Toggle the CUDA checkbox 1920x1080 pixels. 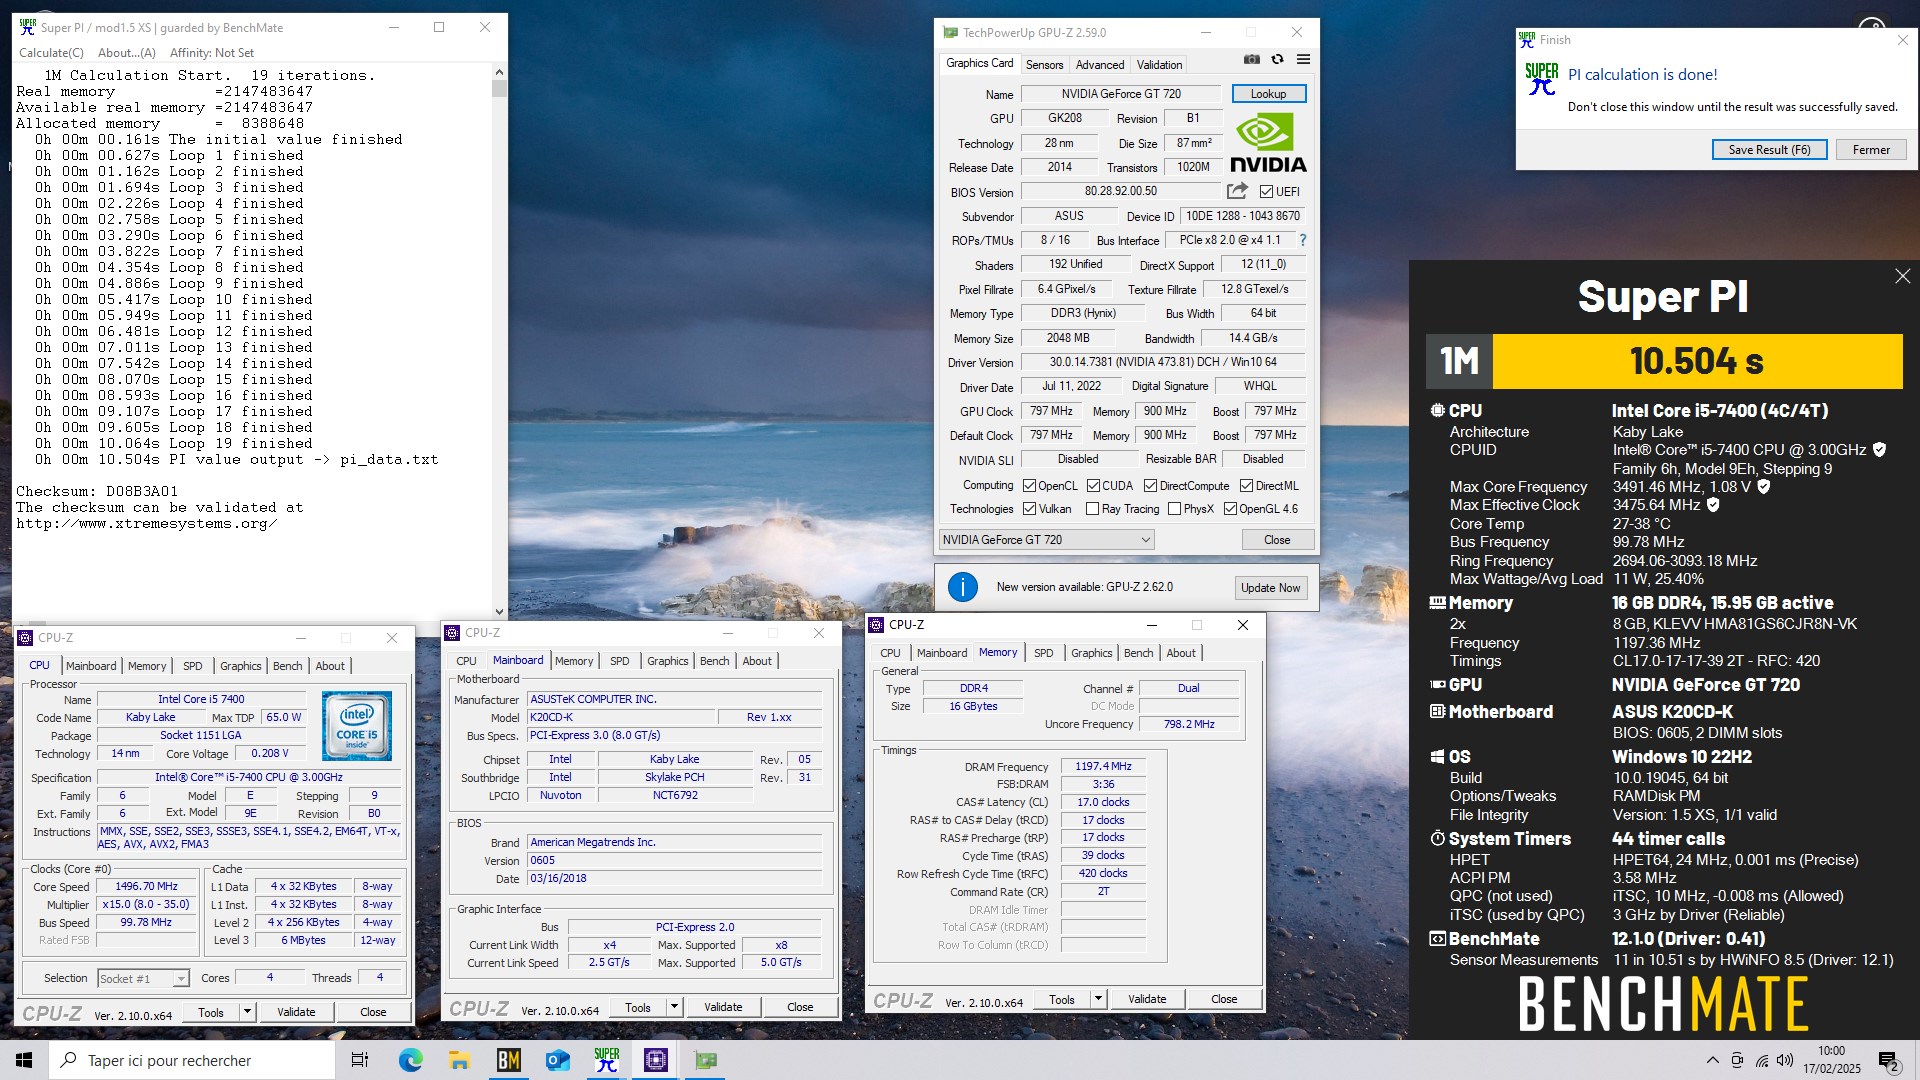[1093, 486]
